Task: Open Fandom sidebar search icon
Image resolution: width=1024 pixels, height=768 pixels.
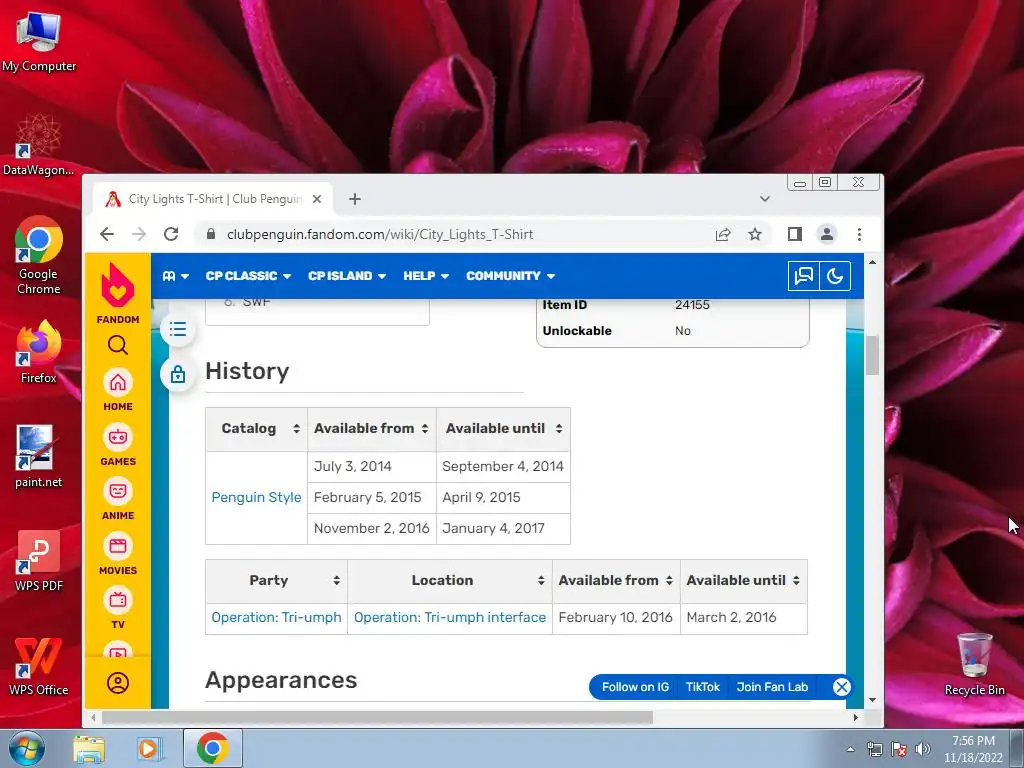Action: coord(118,345)
